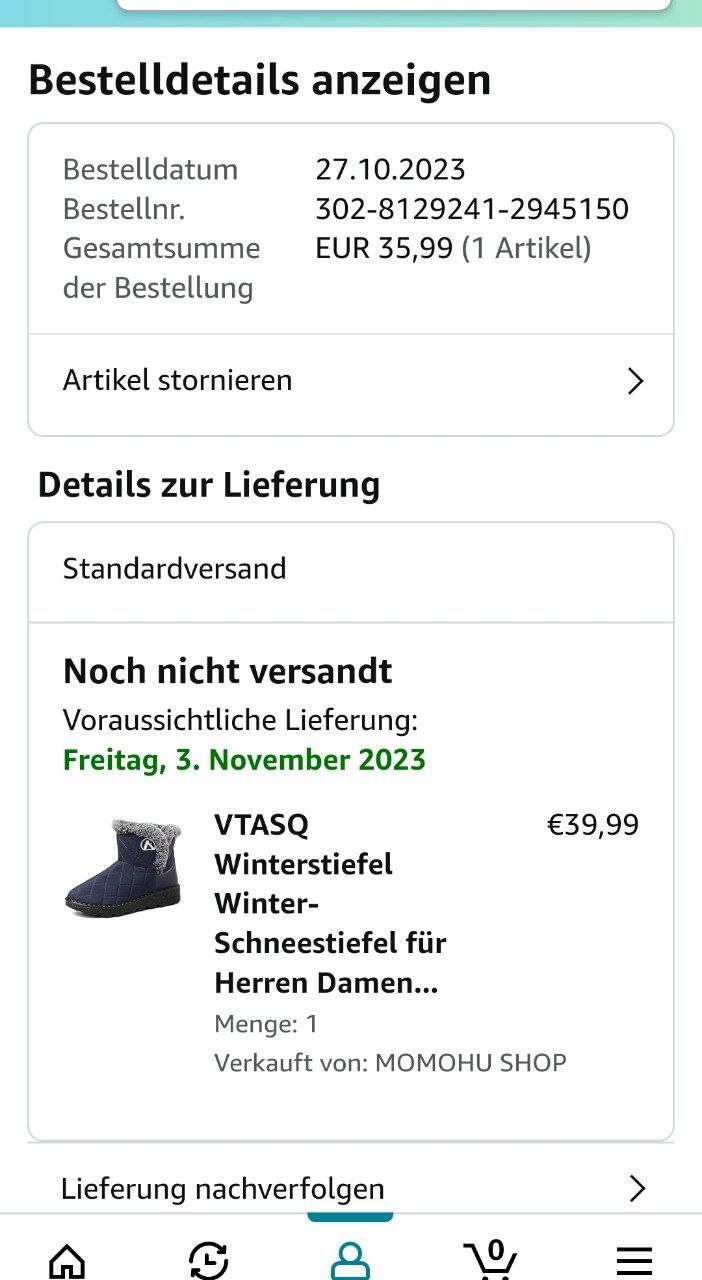Tap the item price €39,99
This screenshot has height=1280, width=702.
[x=592, y=825]
